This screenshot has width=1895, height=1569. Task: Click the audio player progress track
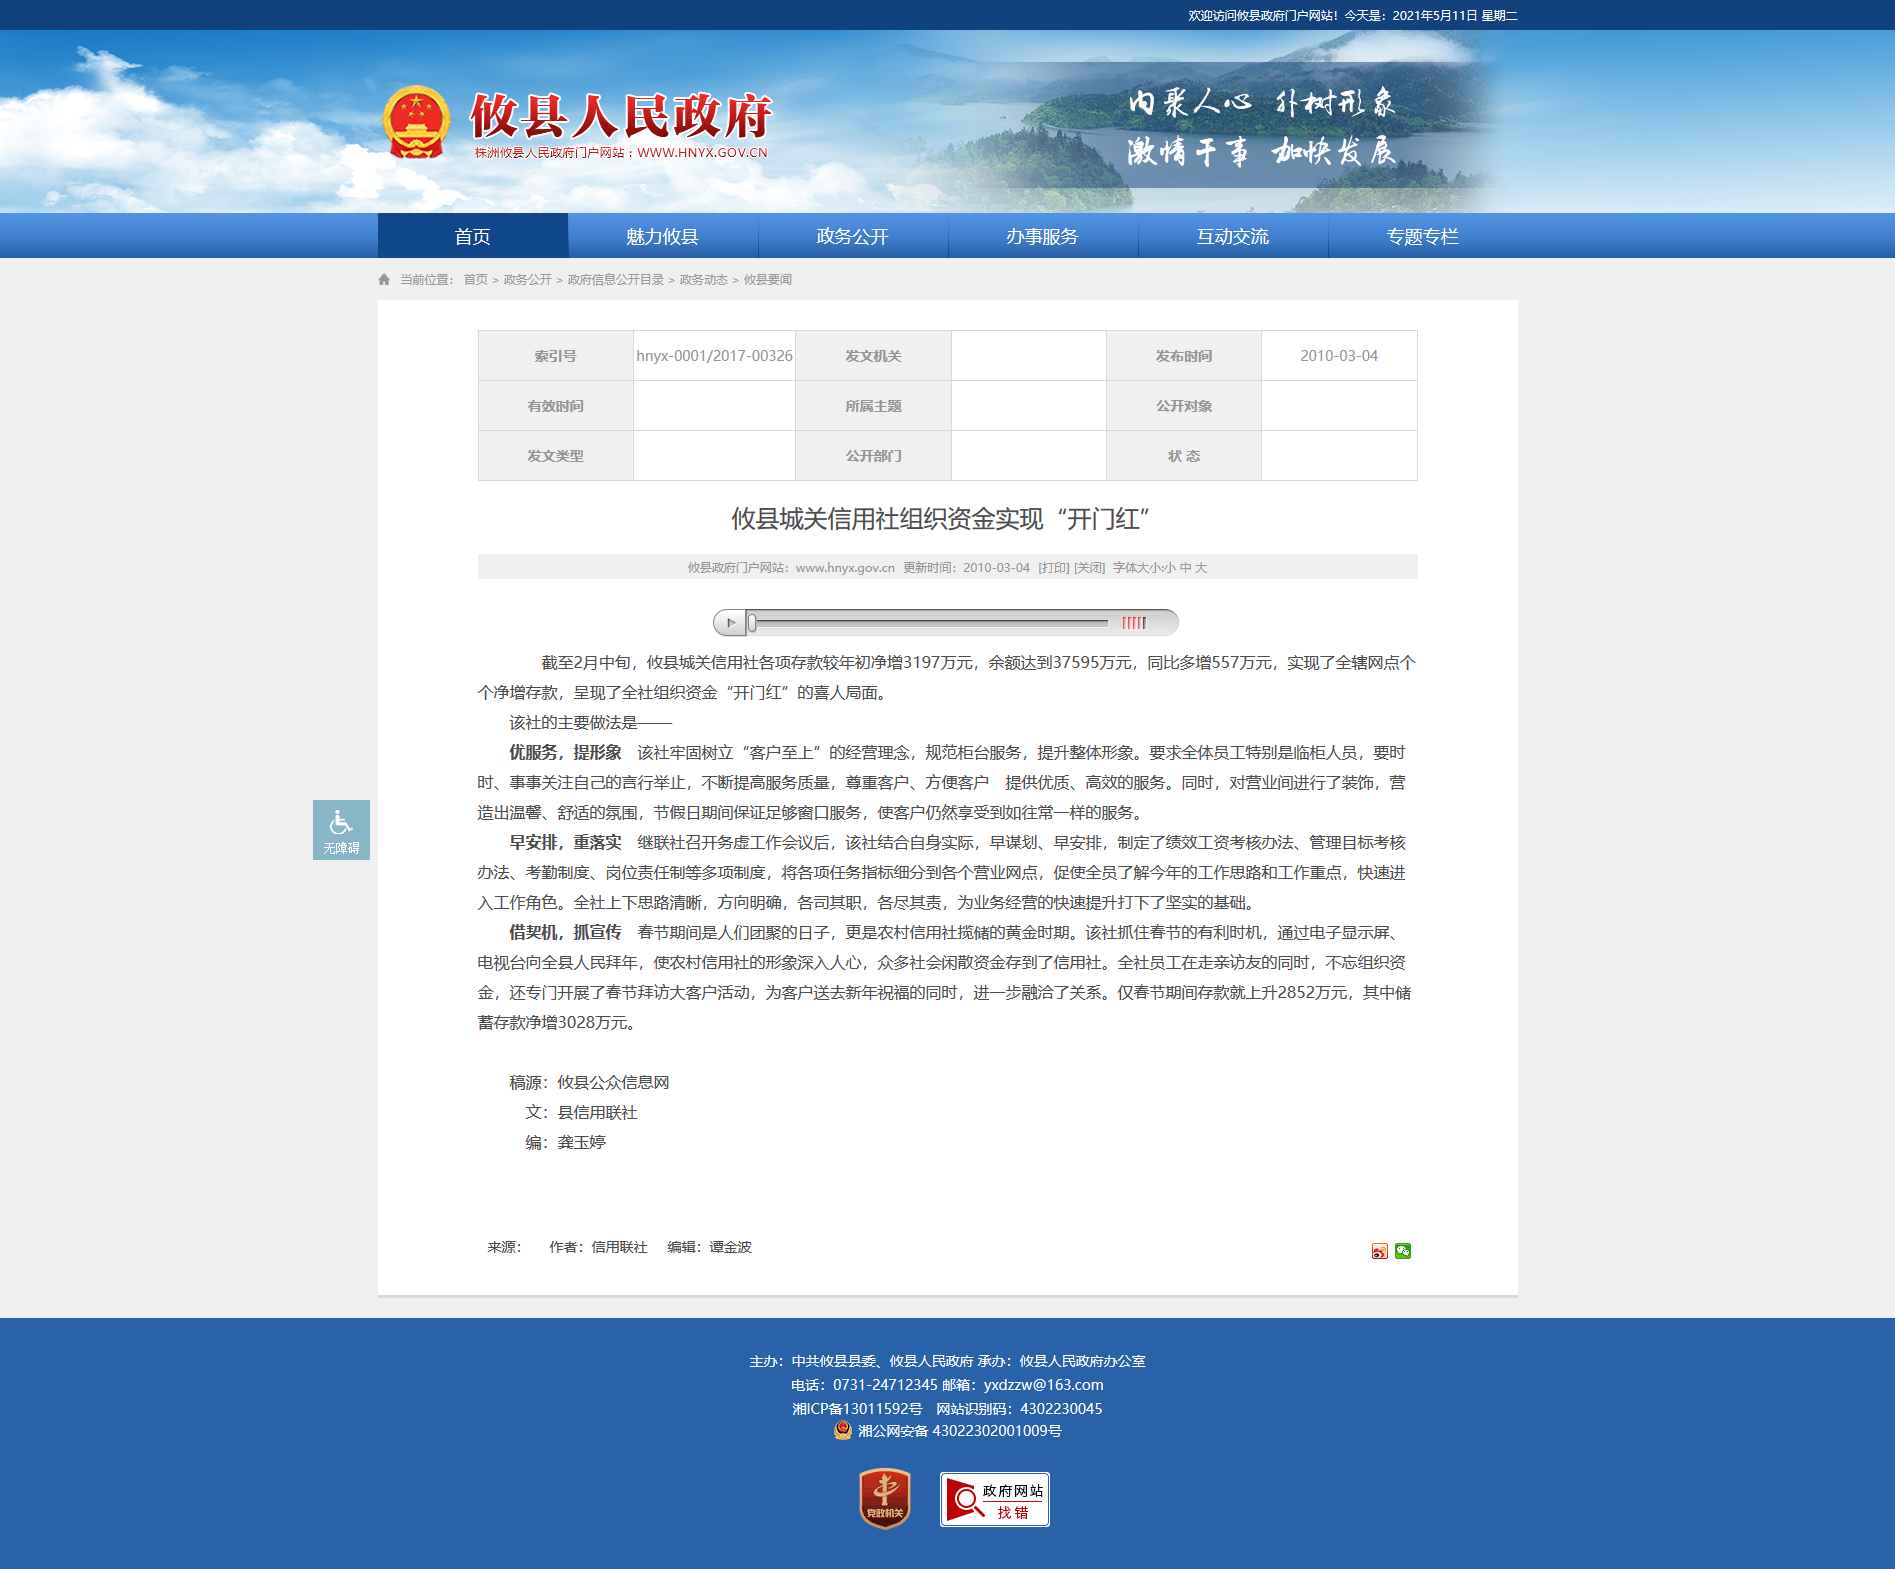pyautogui.click(x=930, y=623)
